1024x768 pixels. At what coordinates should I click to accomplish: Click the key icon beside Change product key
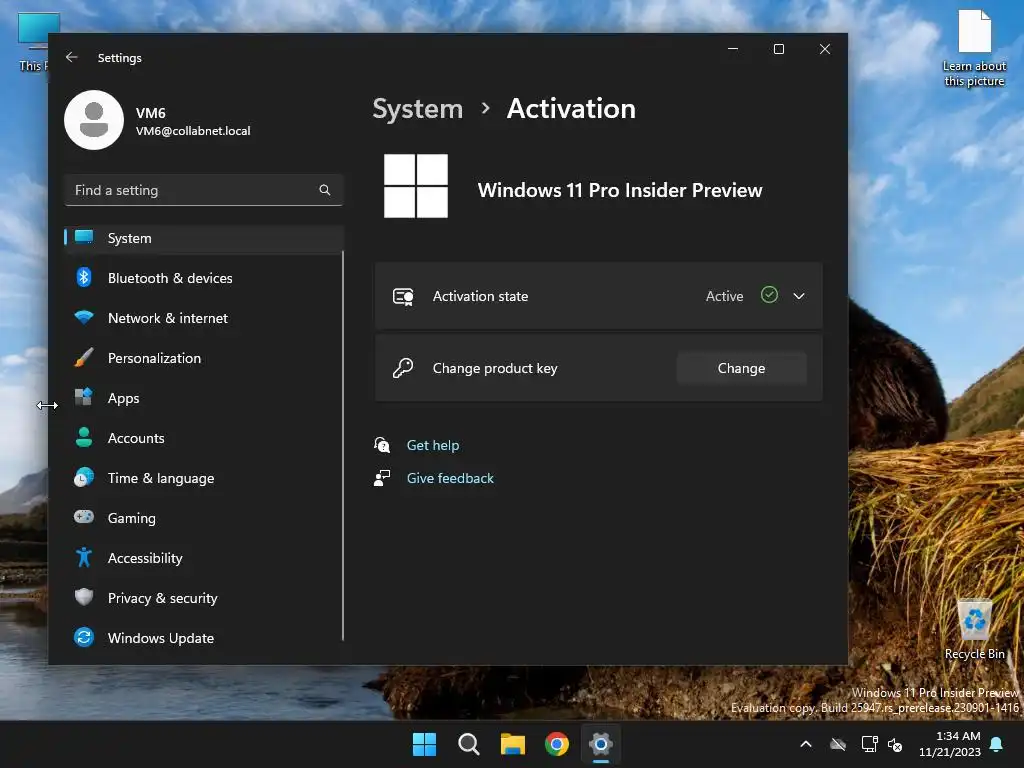pos(403,368)
